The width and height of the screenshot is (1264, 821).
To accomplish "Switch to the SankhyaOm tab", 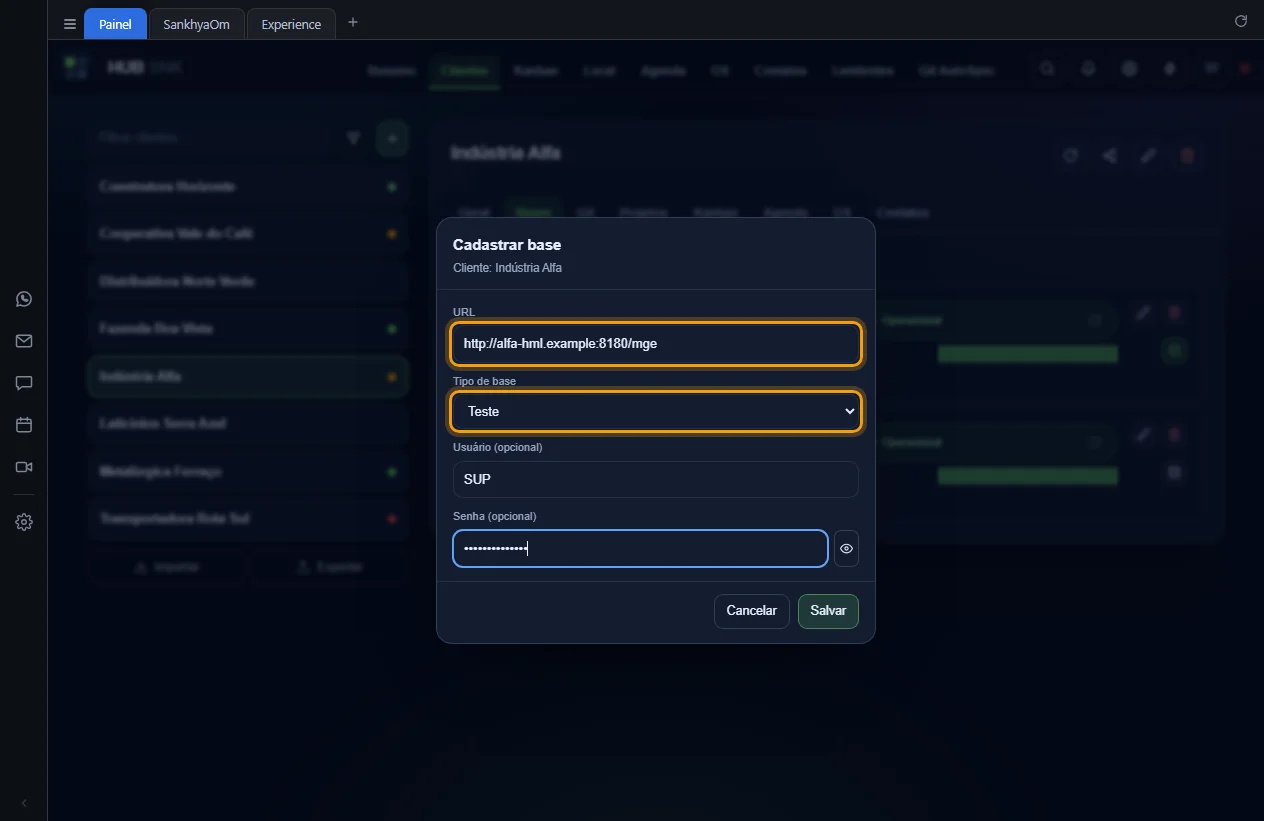I will click(196, 24).
